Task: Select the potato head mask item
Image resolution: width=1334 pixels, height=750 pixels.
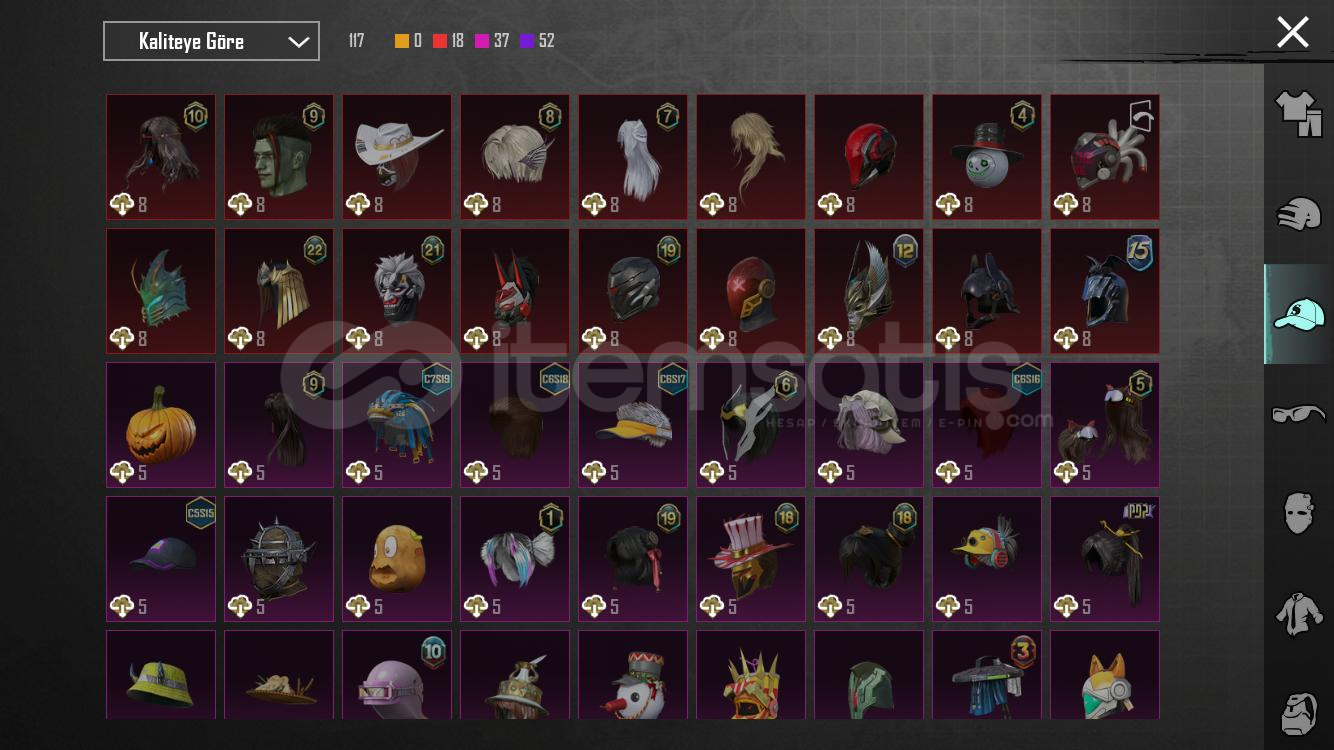Action: click(397, 559)
